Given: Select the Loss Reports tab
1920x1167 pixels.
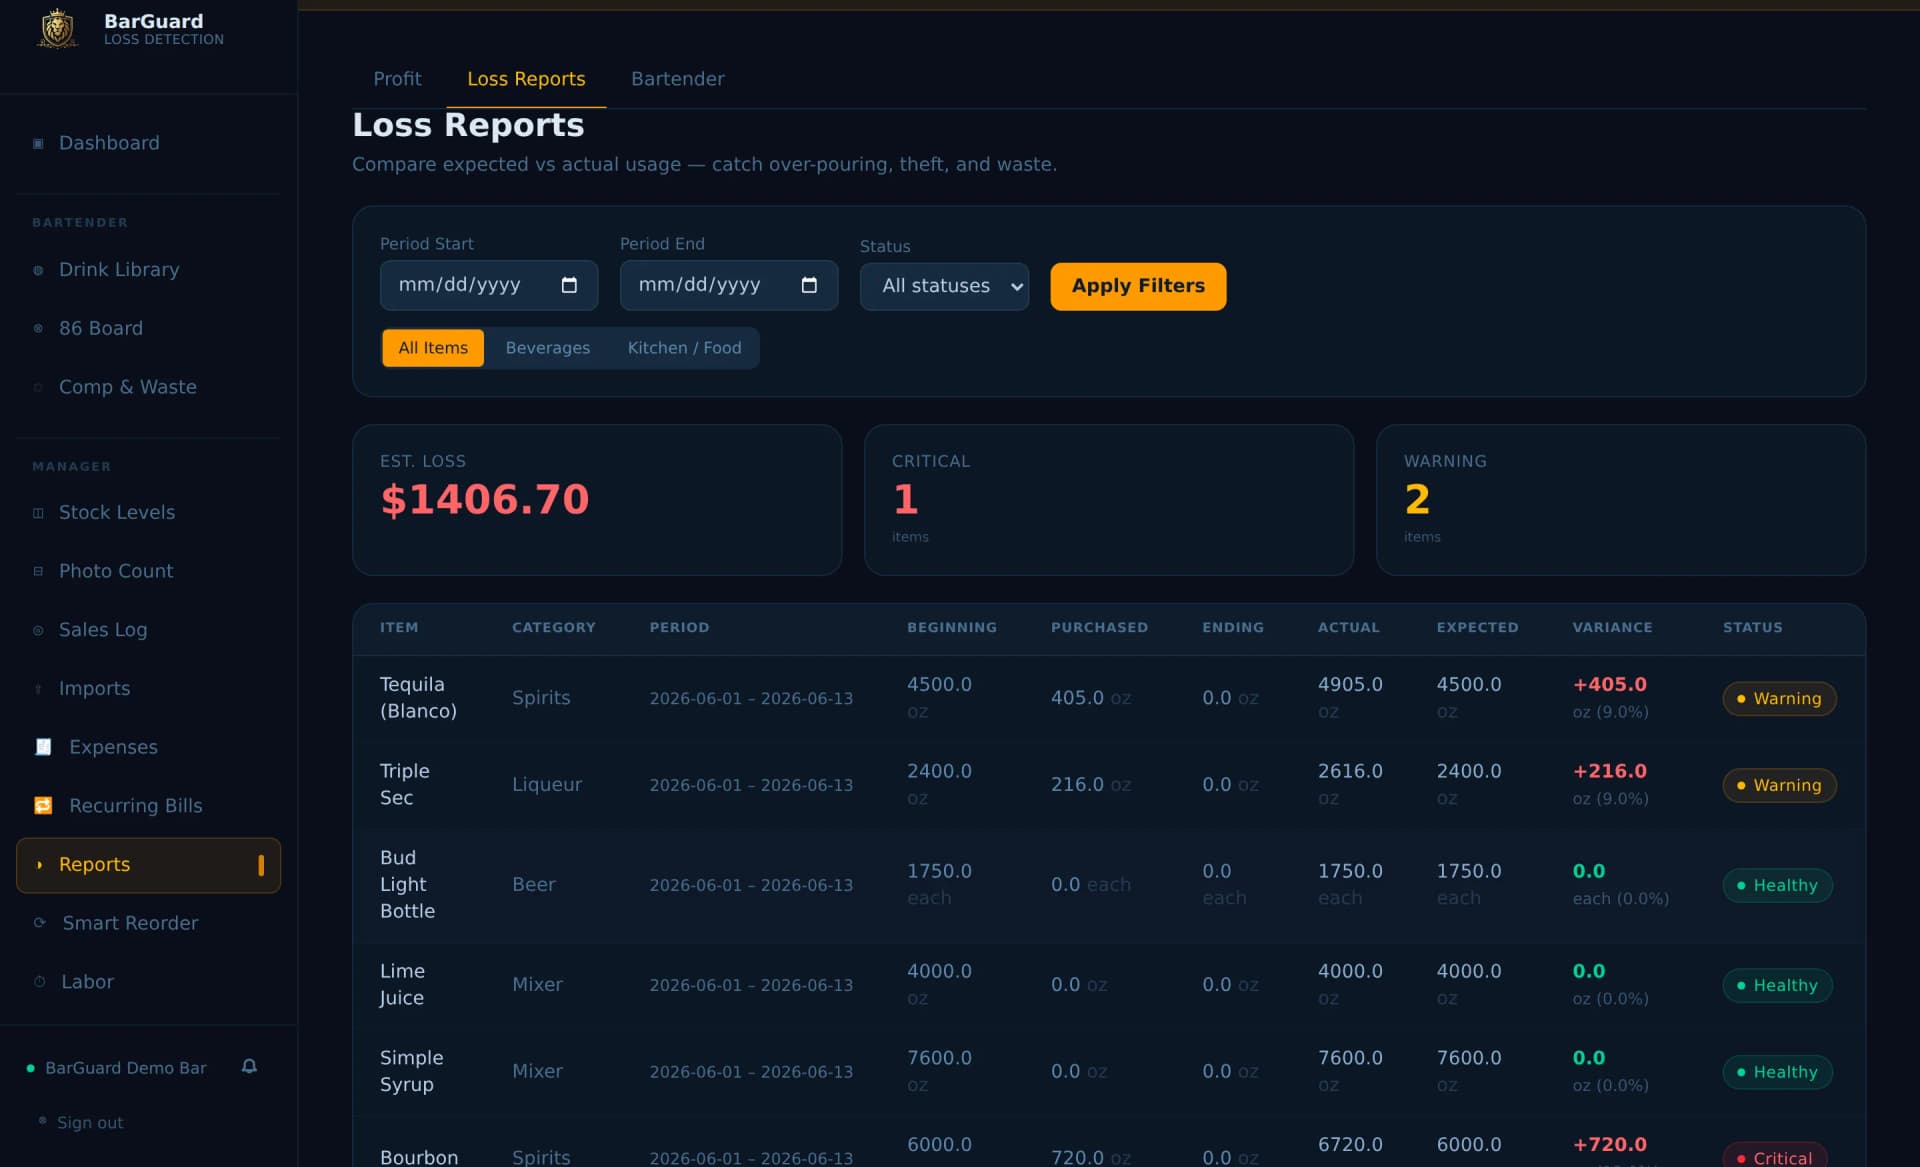Looking at the screenshot, I should coord(526,79).
